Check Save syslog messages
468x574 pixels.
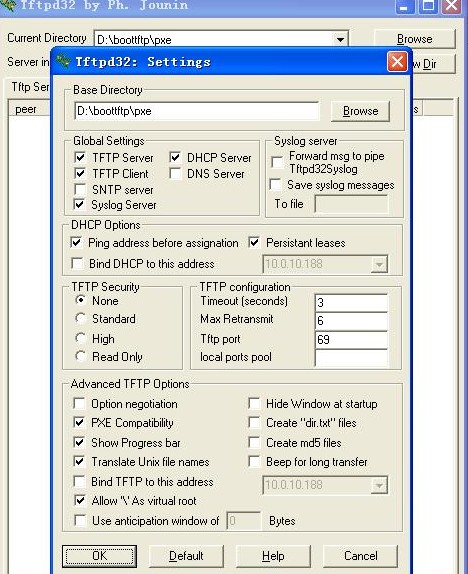(275, 184)
